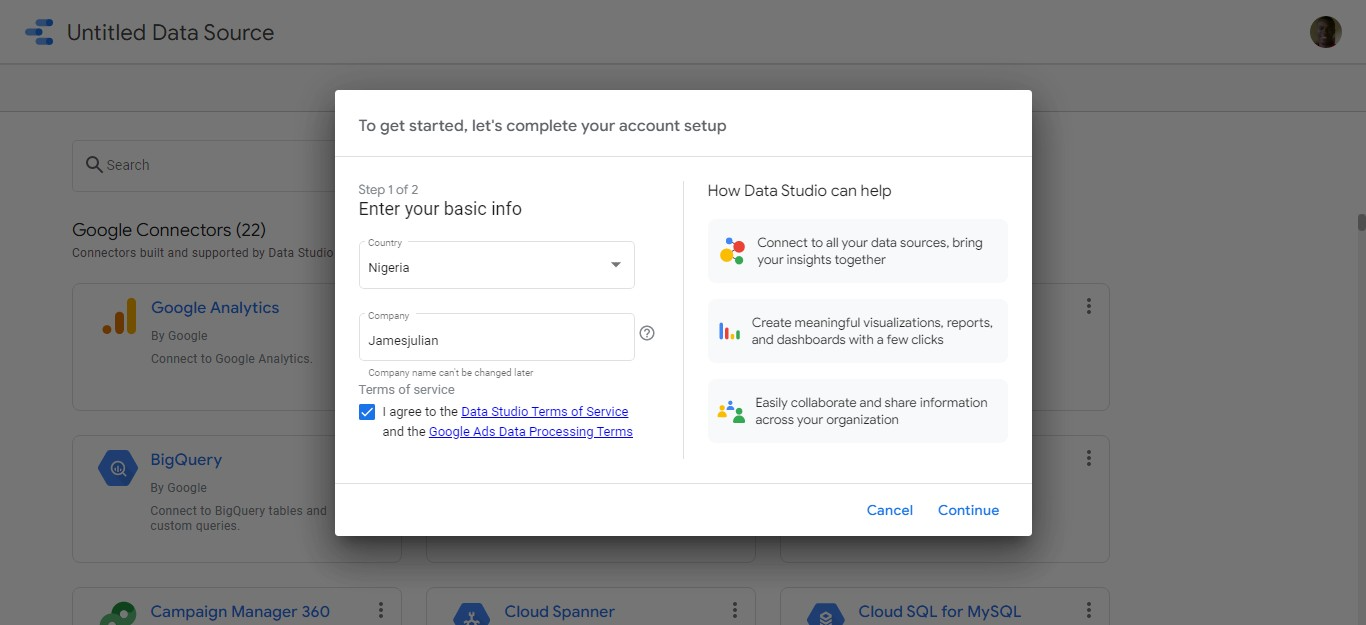Click the BigQuery connector title
This screenshot has height=625, width=1366.
[186, 460]
